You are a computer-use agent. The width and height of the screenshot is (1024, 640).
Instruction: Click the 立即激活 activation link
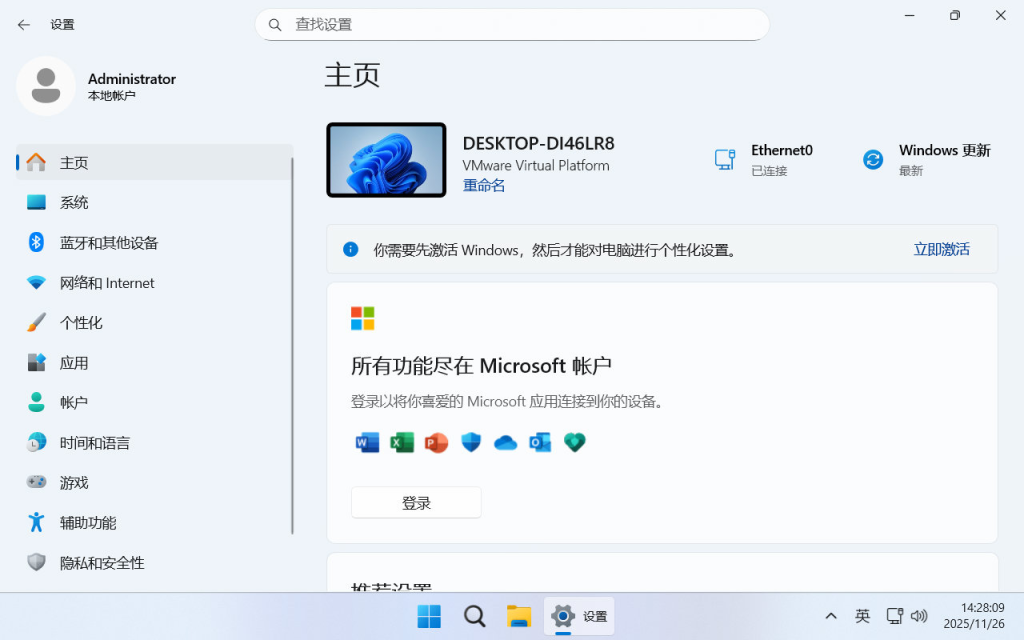coord(941,248)
